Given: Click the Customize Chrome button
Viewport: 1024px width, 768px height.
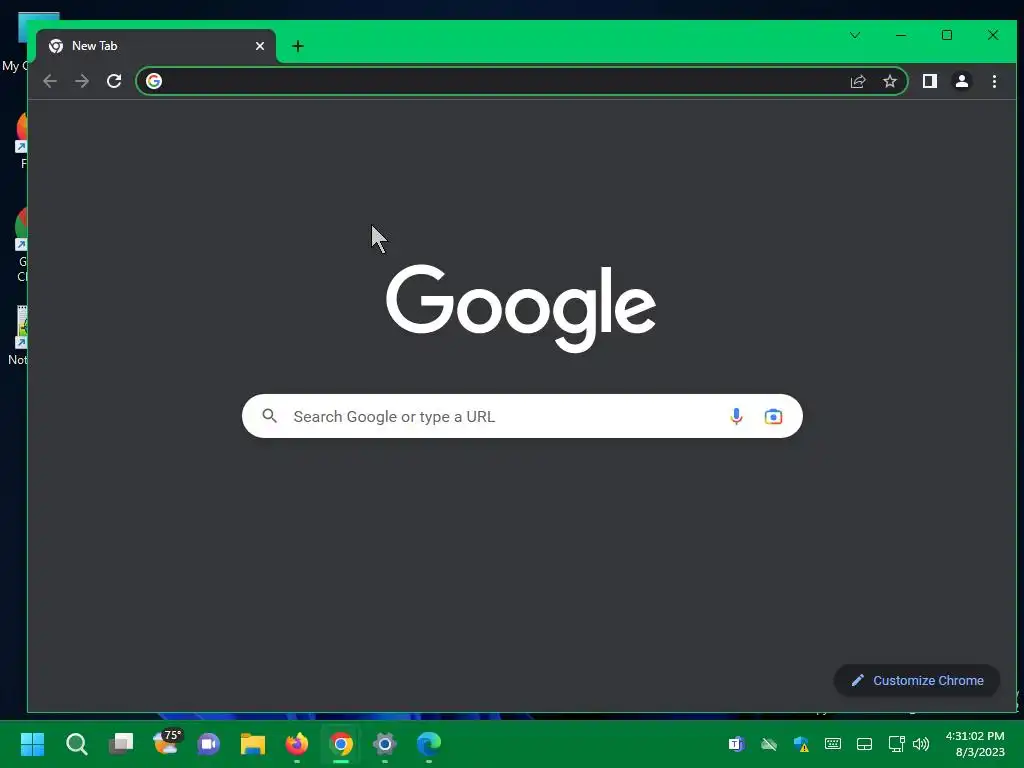Looking at the screenshot, I should pyautogui.click(x=917, y=680).
